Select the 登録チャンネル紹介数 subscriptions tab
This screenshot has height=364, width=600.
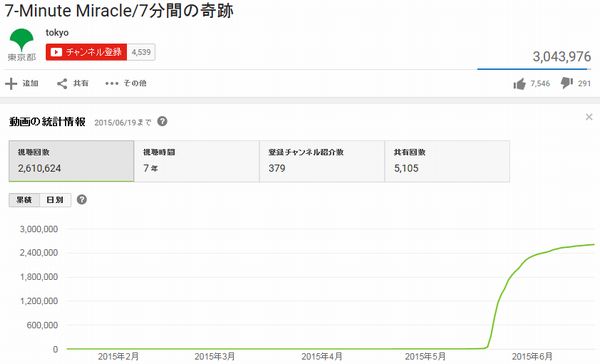[x=322, y=161]
